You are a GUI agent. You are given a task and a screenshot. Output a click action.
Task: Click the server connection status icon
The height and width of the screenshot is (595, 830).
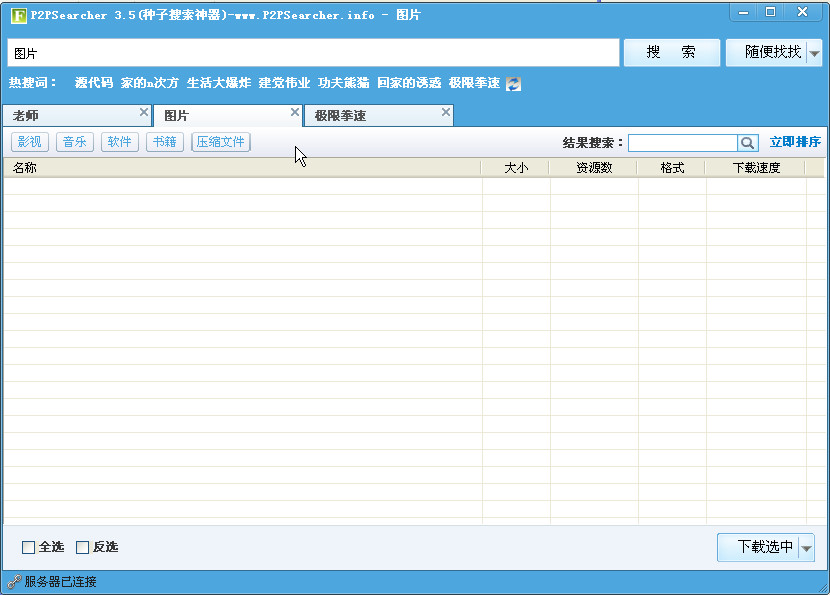[x=14, y=582]
